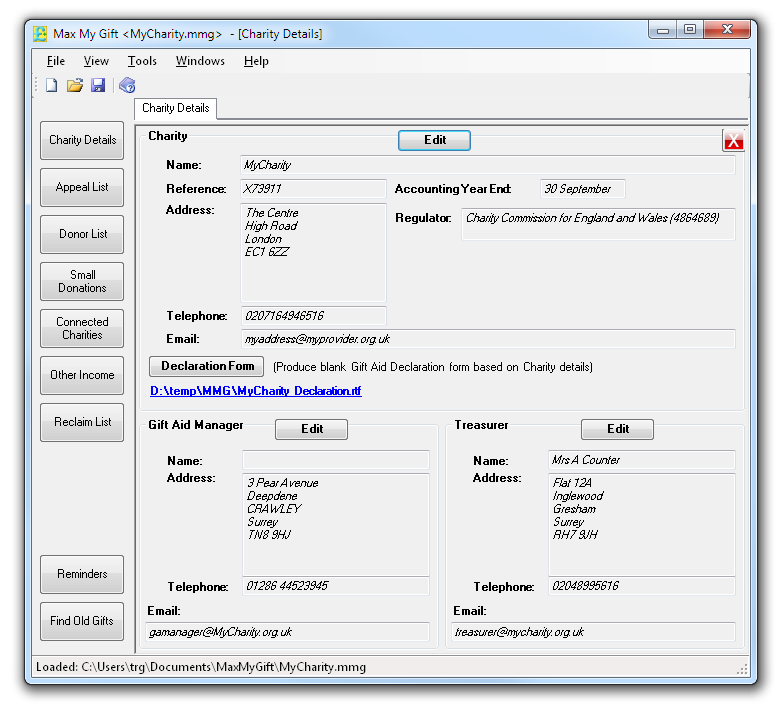The image size is (783, 705).
Task: Go to Small Donations
Action: [82, 281]
